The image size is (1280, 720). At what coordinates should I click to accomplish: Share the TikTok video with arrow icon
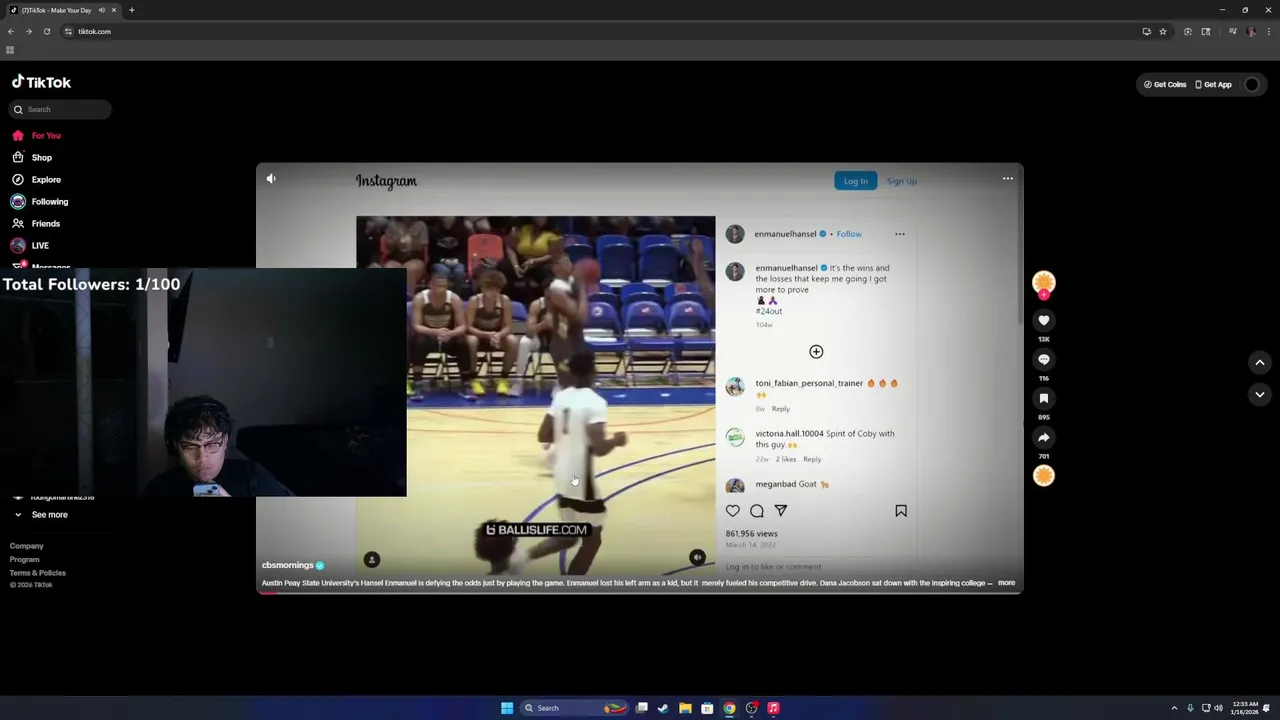tap(1044, 437)
